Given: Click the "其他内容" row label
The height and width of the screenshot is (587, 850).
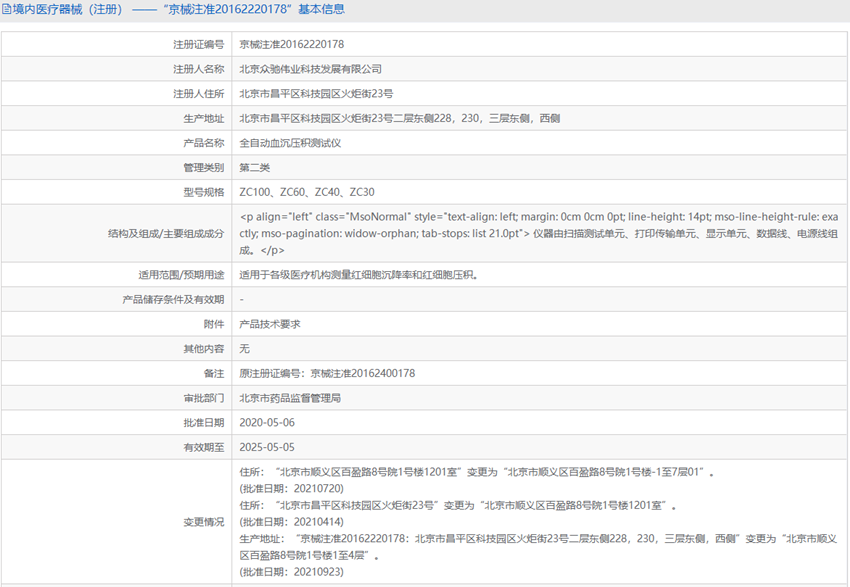Looking at the screenshot, I should pos(204,349).
